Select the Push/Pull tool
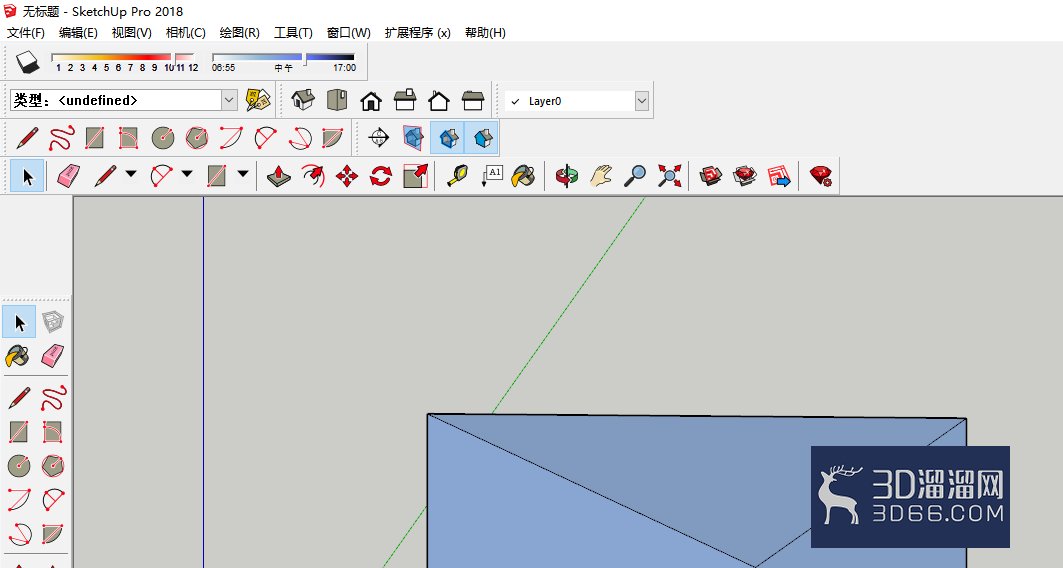The width and height of the screenshot is (1063, 568). pos(279,176)
